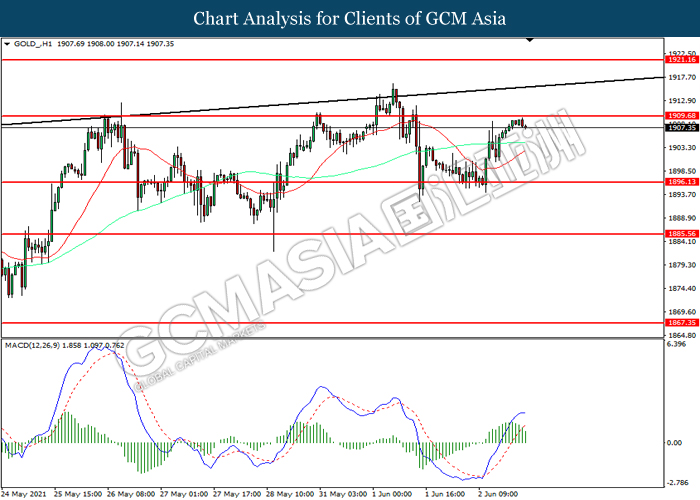
Task: Click the 1907.35 current price label
Action: (x=682, y=128)
